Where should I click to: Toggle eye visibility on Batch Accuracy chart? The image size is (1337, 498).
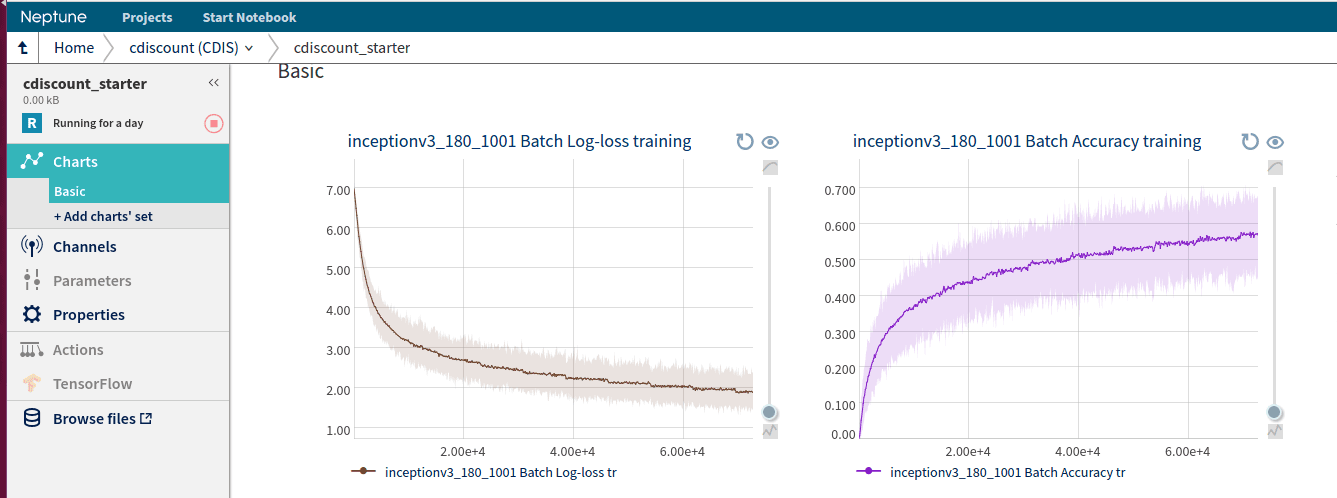(1275, 142)
